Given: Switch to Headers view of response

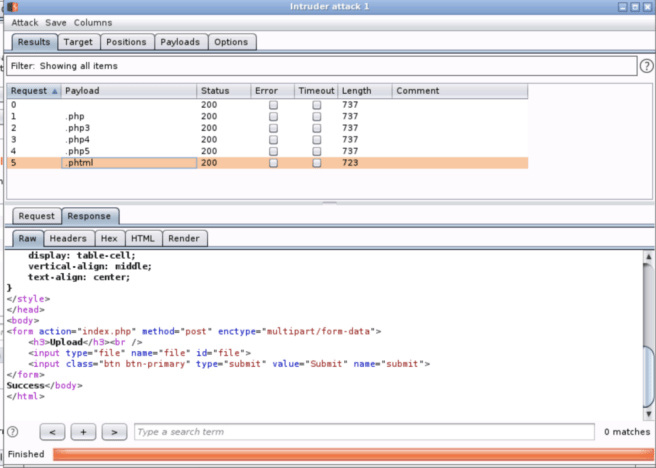Looking at the screenshot, I should point(68,238).
